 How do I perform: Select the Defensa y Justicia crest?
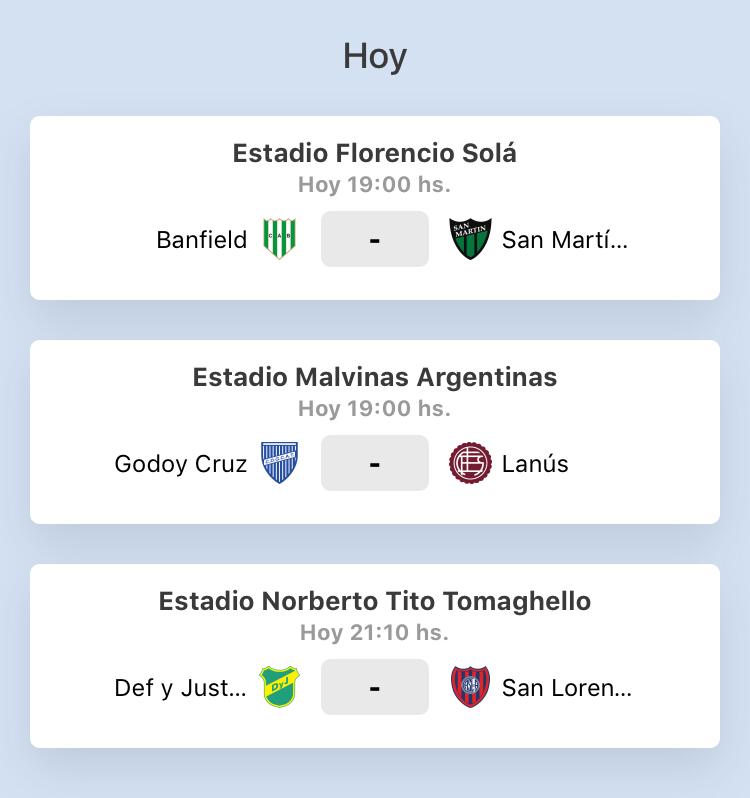(279, 687)
